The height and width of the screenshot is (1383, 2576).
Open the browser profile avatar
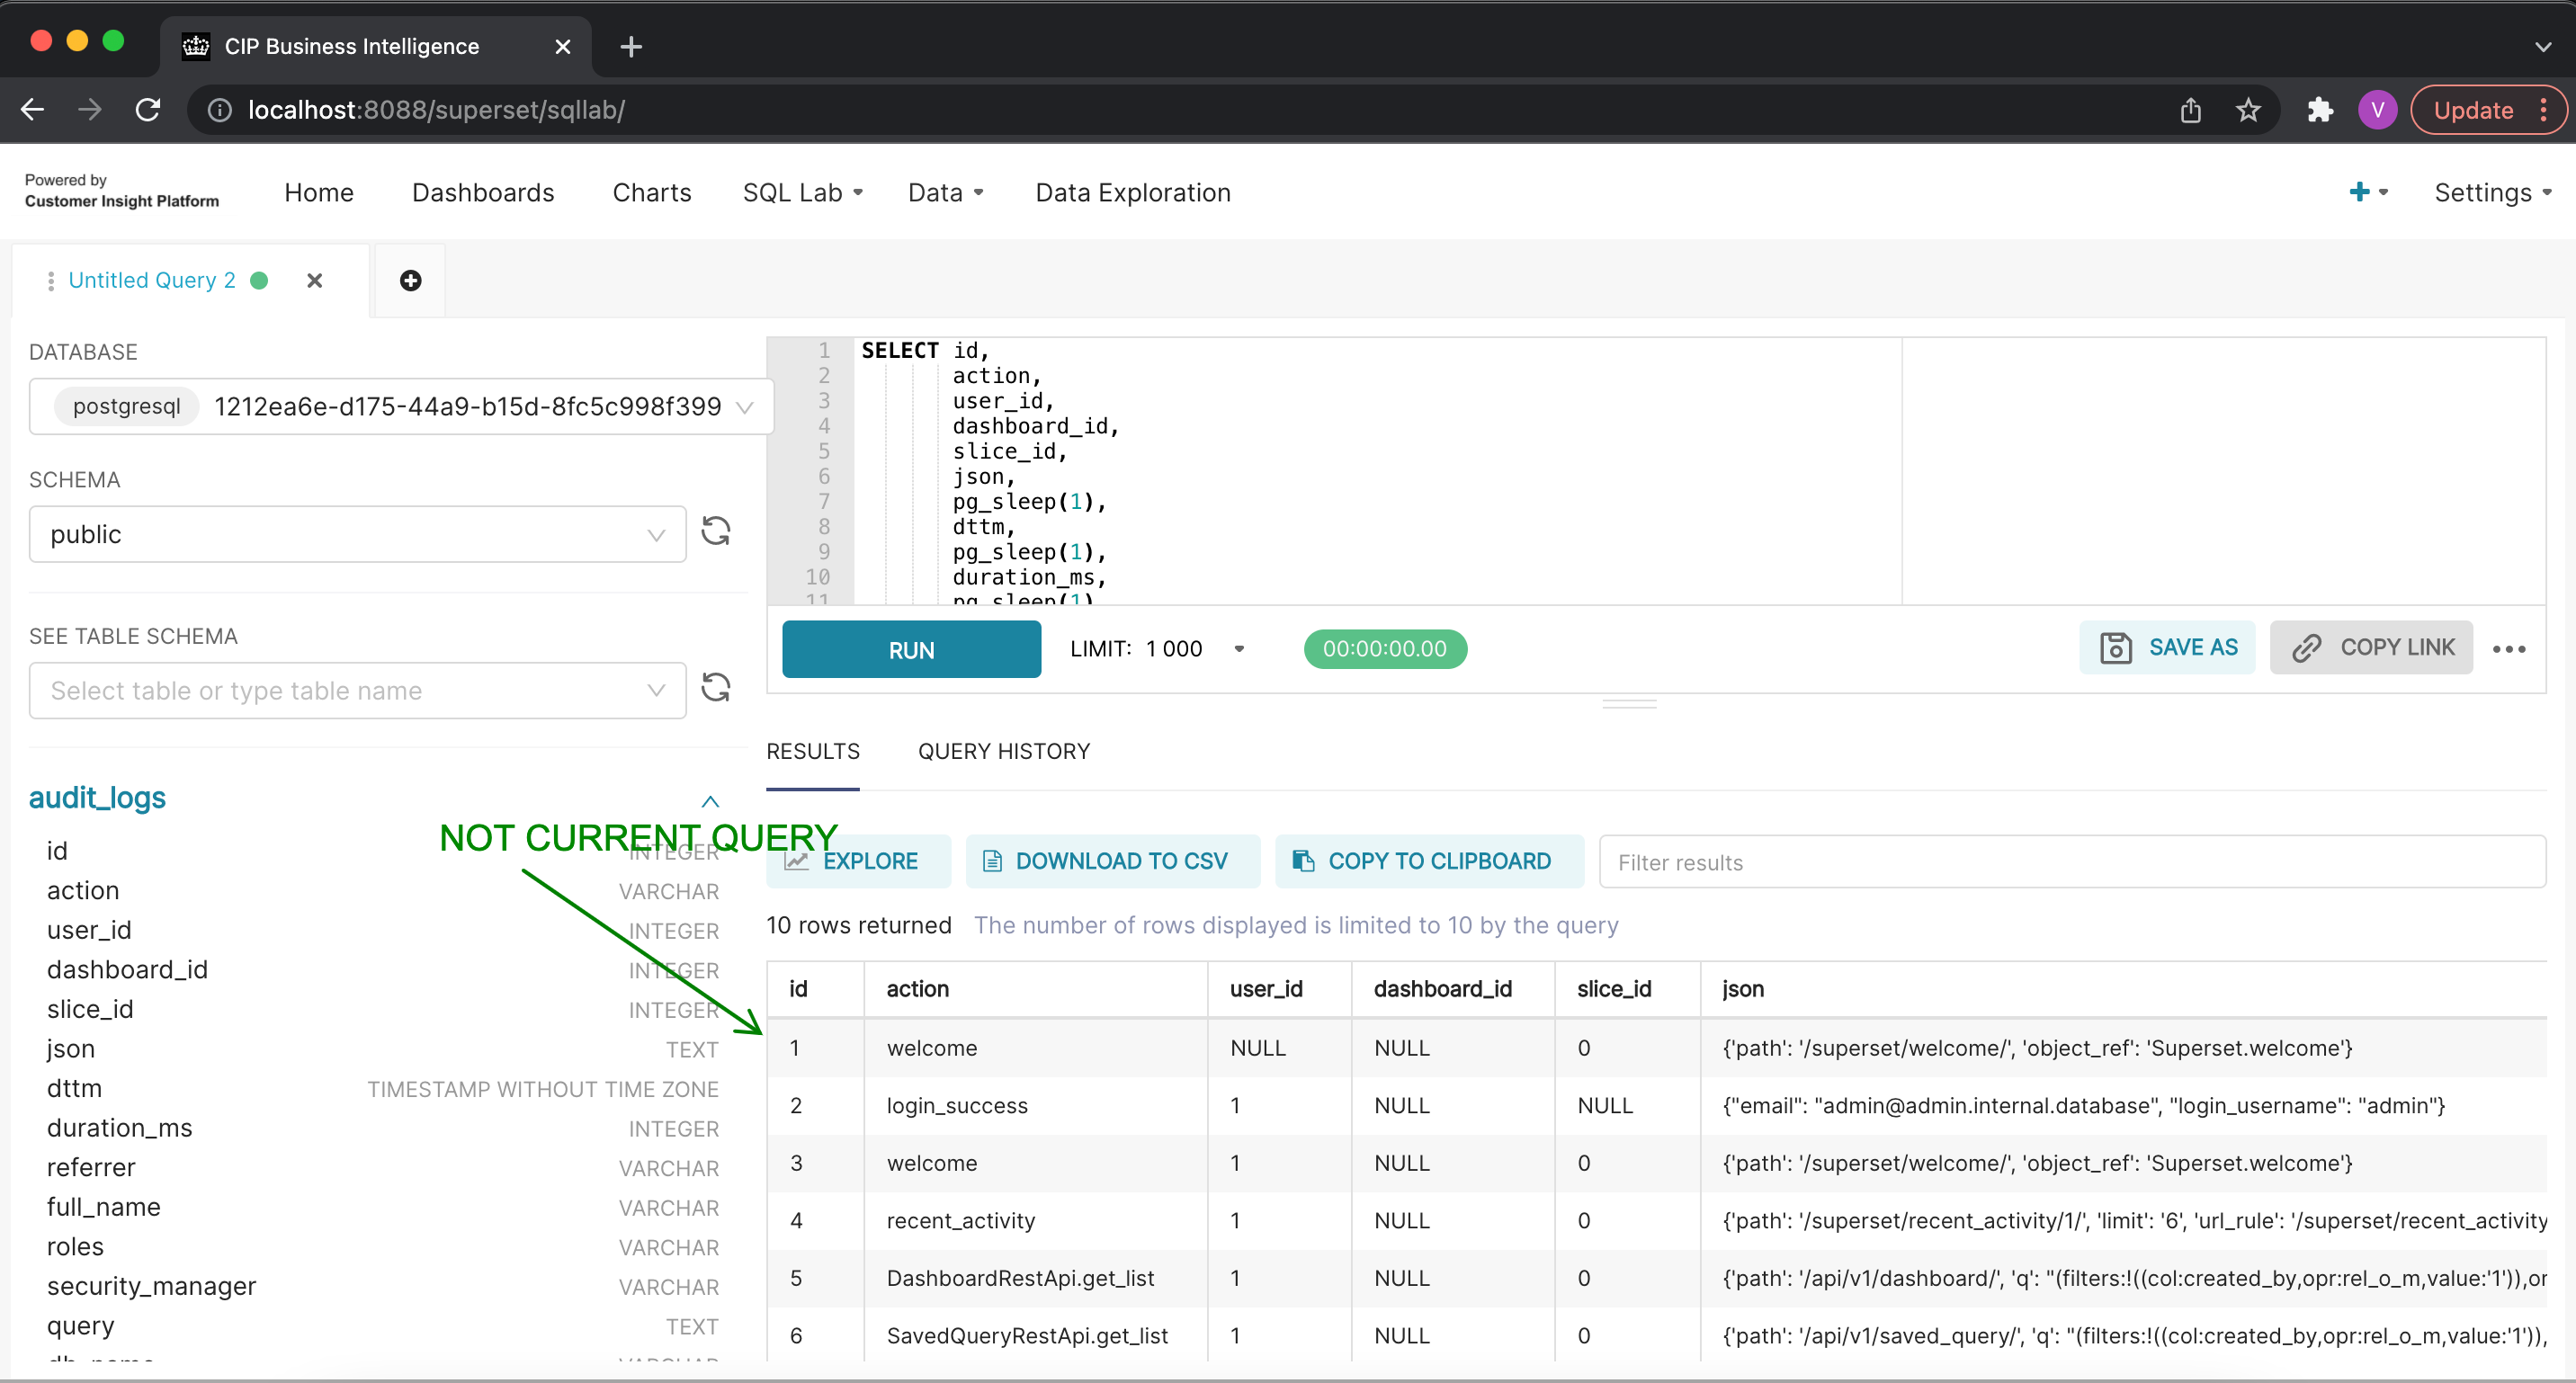pyautogui.click(x=2377, y=110)
